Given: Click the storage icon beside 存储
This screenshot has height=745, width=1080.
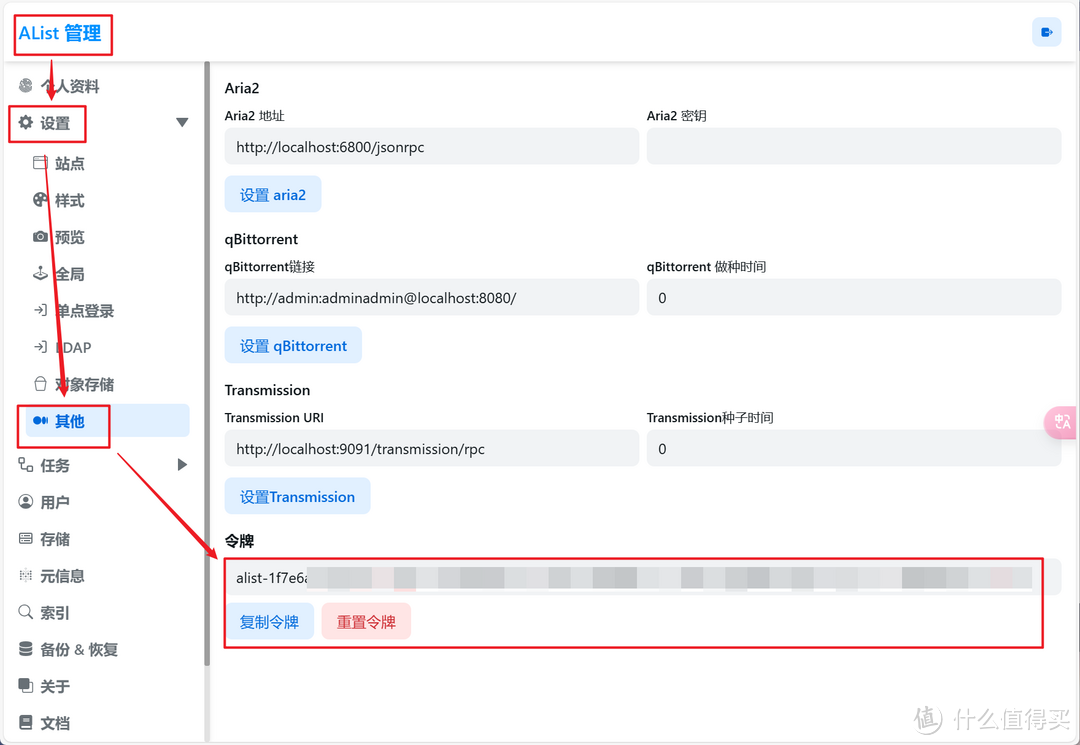Looking at the screenshot, I should tap(26, 539).
